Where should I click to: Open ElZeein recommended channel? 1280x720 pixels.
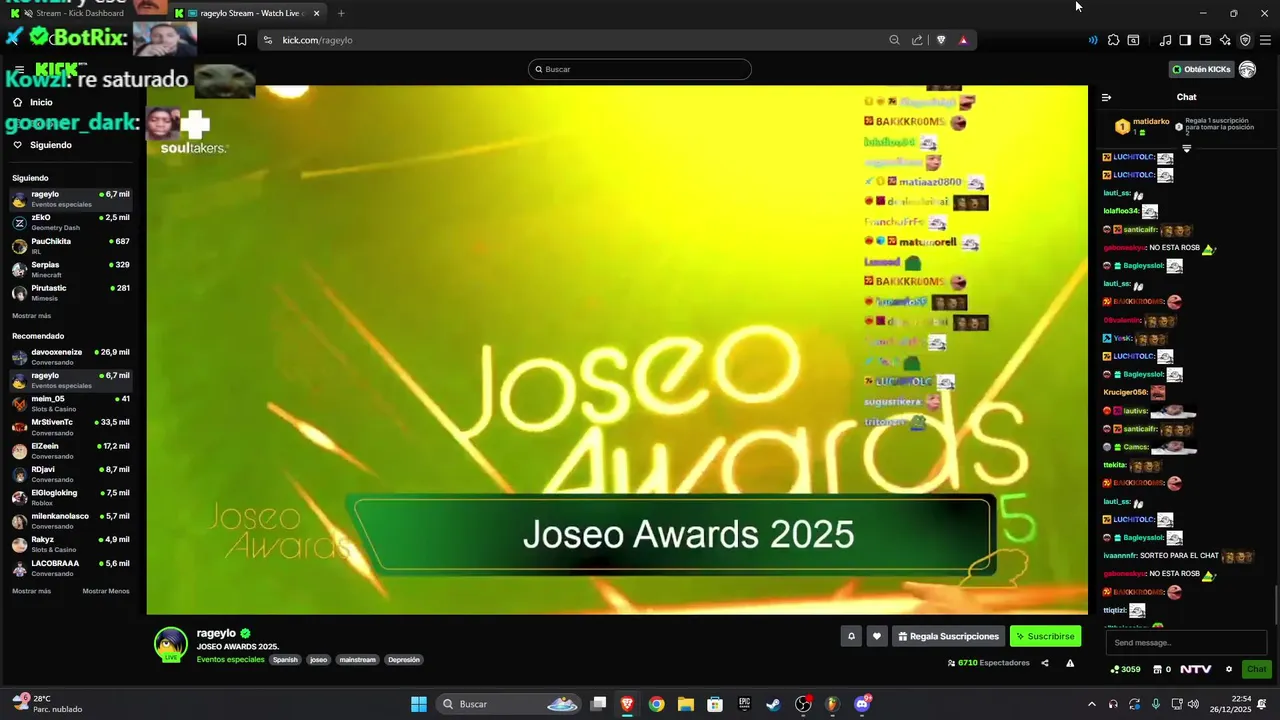click(x=70, y=450)
